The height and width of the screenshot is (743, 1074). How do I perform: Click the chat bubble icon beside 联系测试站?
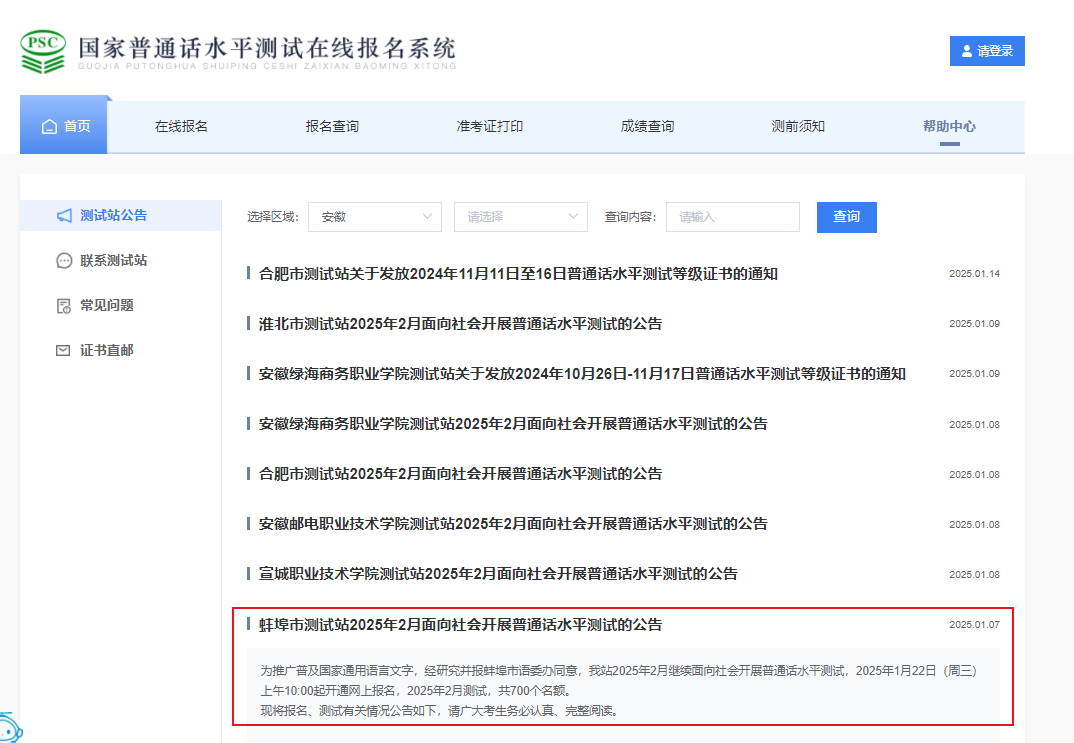coord(64,261)
